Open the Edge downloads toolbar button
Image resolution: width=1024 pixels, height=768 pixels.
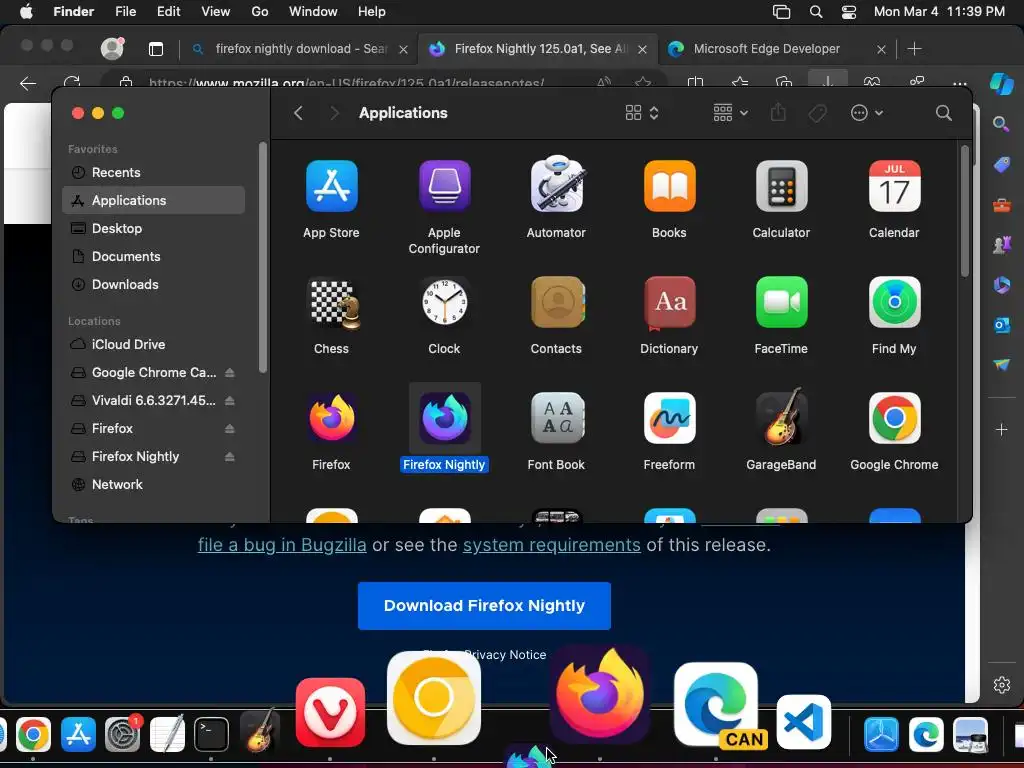pos(827,82)
